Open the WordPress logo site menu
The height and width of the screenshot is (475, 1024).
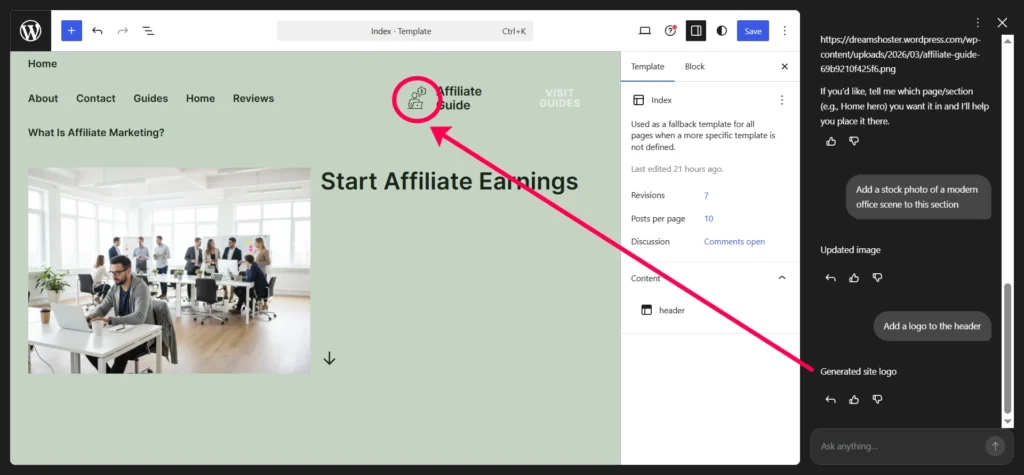[x=30, y=31]
